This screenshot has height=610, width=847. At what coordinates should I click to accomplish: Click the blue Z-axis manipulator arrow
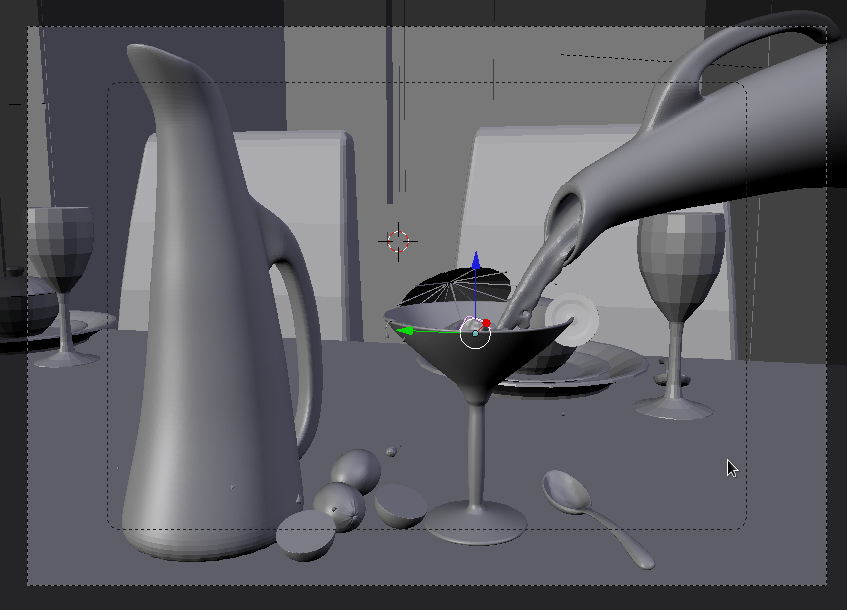[x=475, y=261]
